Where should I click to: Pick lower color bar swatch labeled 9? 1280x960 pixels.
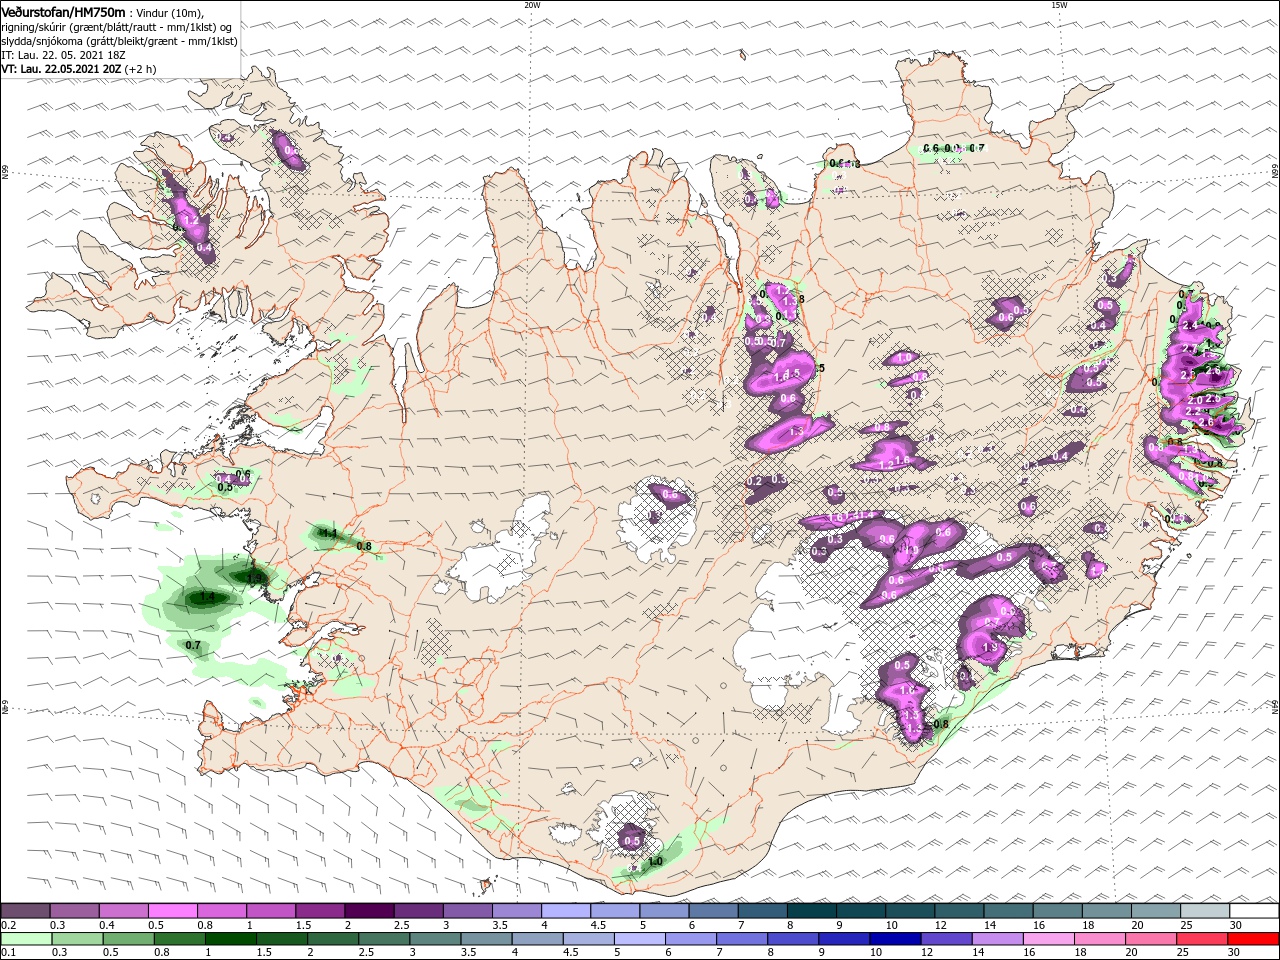(x=844, y=940)
